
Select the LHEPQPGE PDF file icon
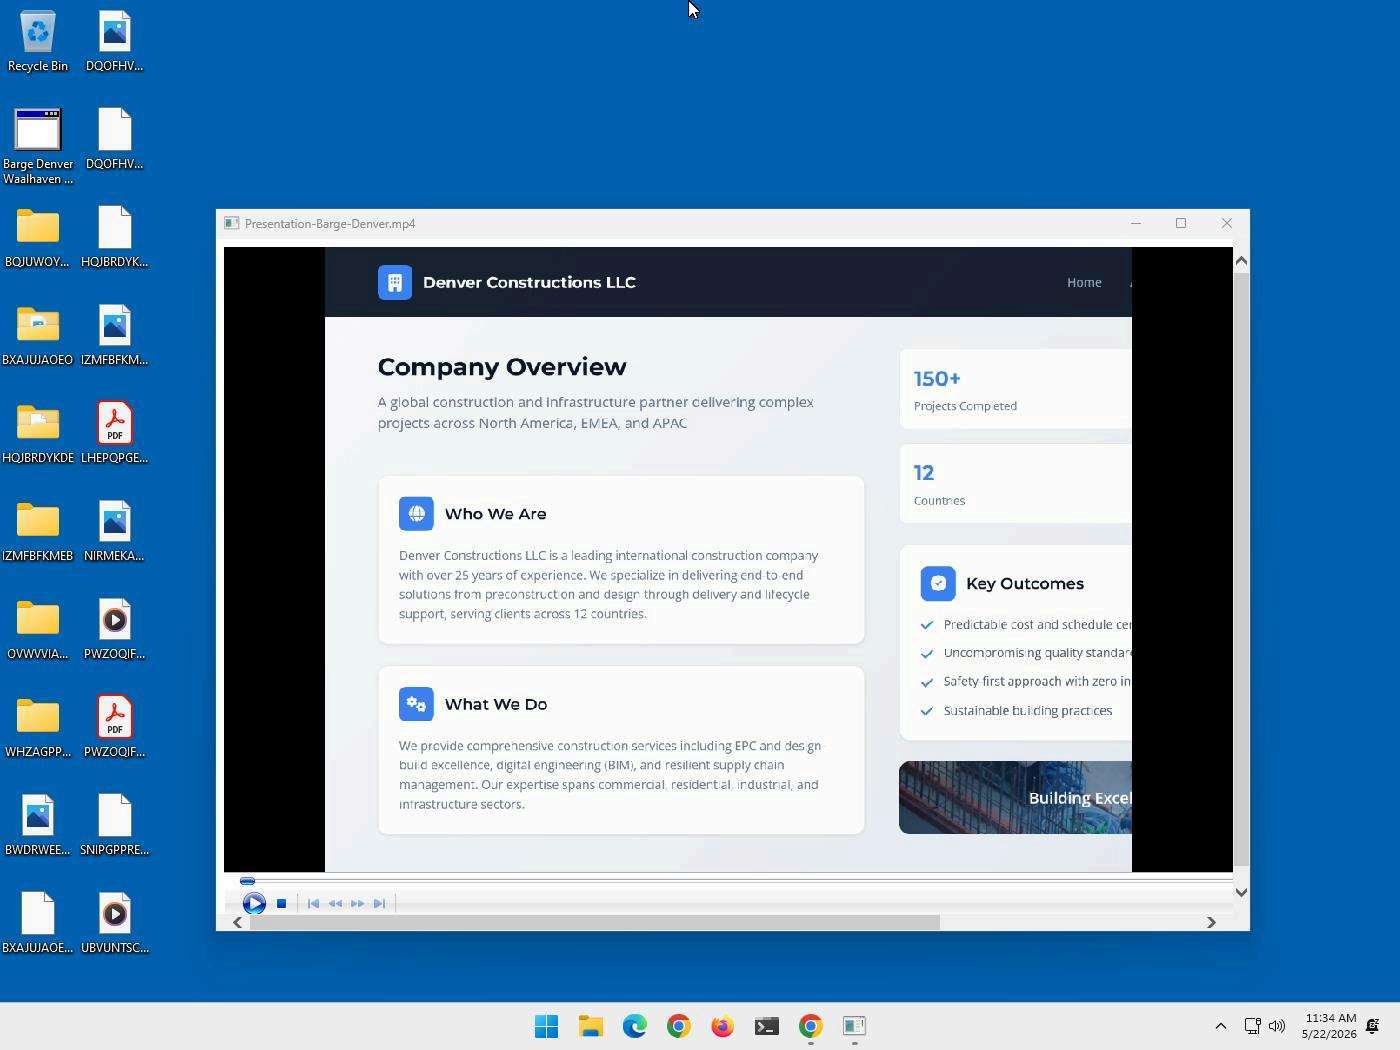115,434
